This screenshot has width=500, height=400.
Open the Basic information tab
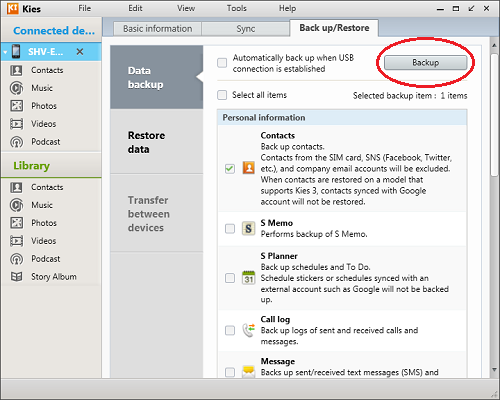(157, 29)
